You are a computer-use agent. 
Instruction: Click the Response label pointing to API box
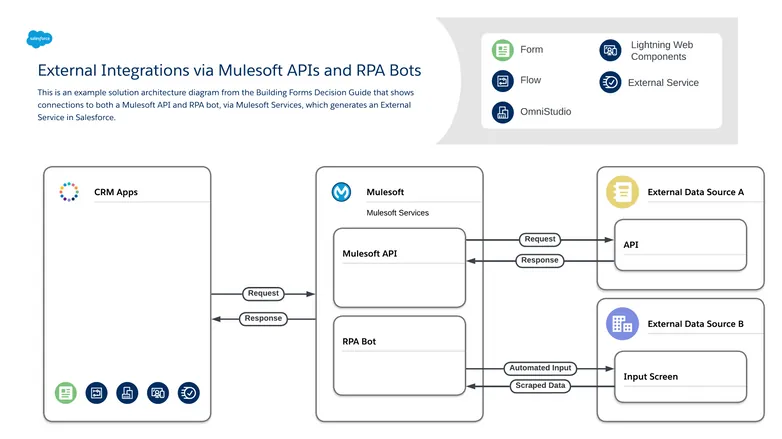(x=540, y=260)
